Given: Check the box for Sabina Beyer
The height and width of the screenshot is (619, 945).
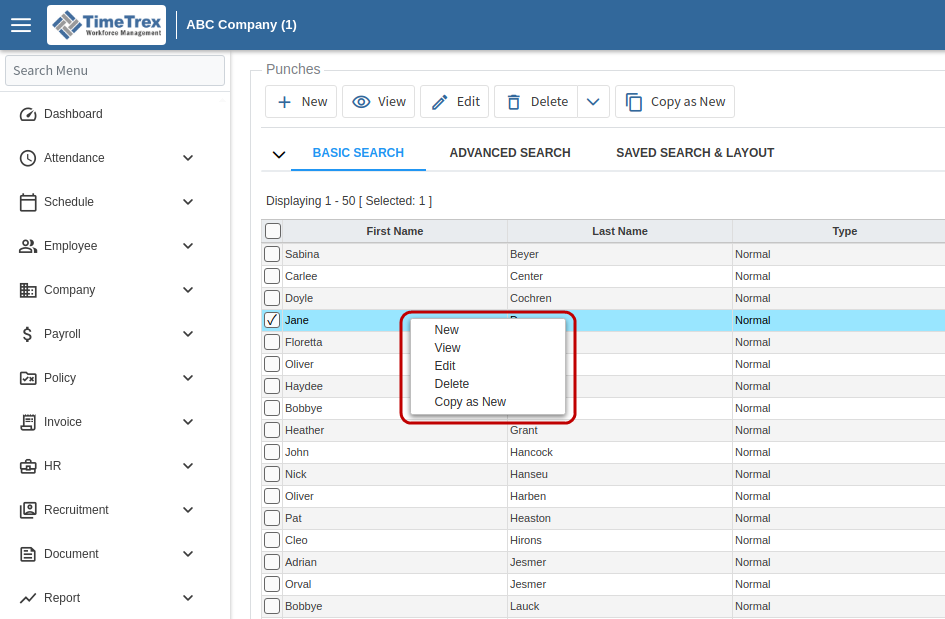Looking at the screenshot, I should tap(272, 254).
